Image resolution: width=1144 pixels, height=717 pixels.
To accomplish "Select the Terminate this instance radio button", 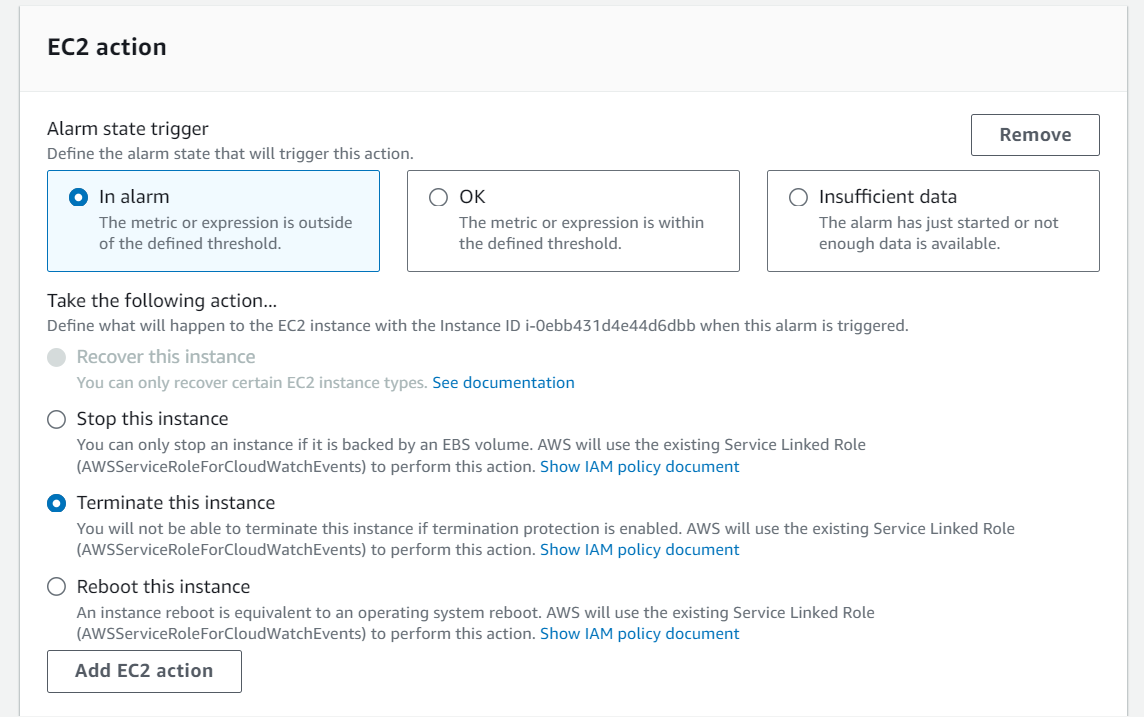I will (x=56, y=503).
